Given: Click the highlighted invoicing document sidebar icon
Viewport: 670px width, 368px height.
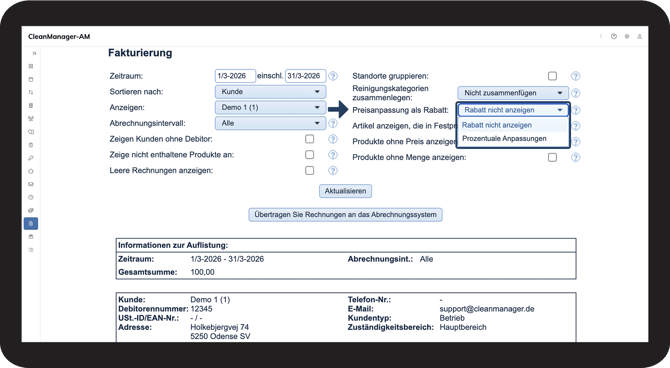Looking at the screenshot, I should coord(31,224).
